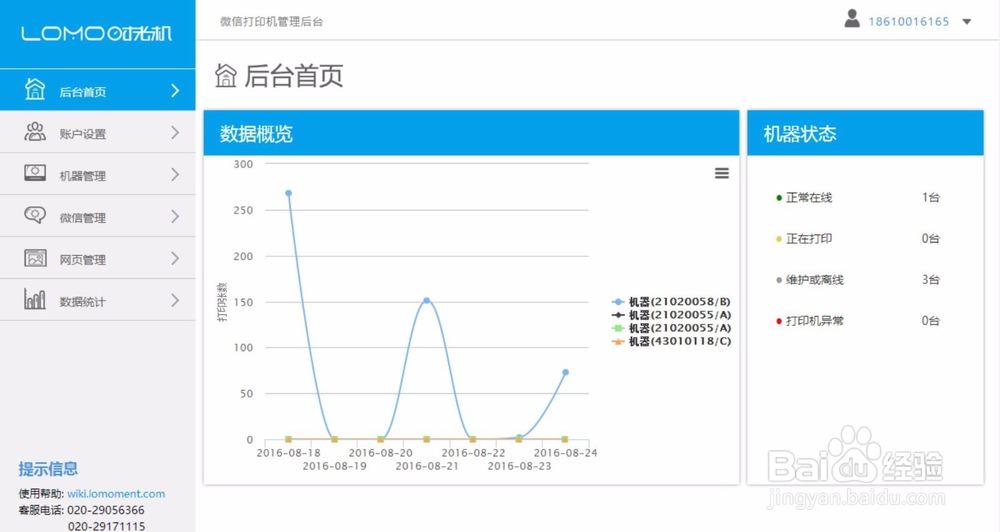Click the 0台 count for 正在打印
This screenshot has width=1000, height=532.
click(930, 239)
